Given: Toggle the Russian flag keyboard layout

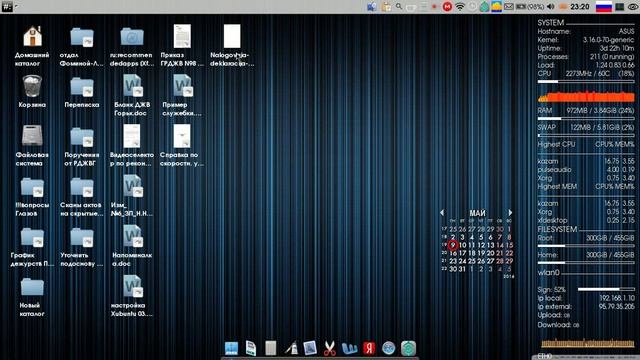Looking at the screenshot, I should [604, 7].
